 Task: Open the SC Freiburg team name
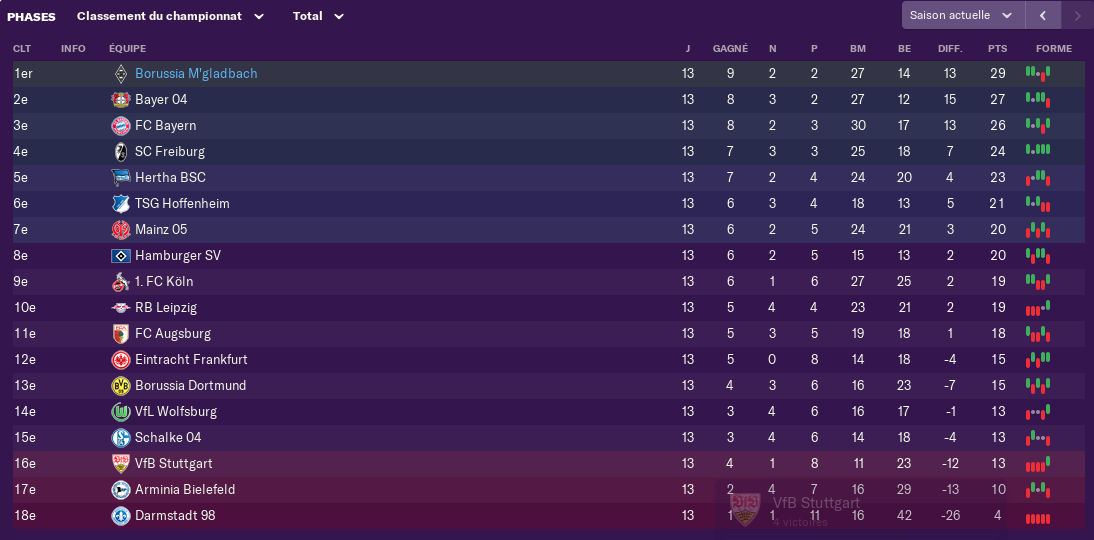[170, 151]
